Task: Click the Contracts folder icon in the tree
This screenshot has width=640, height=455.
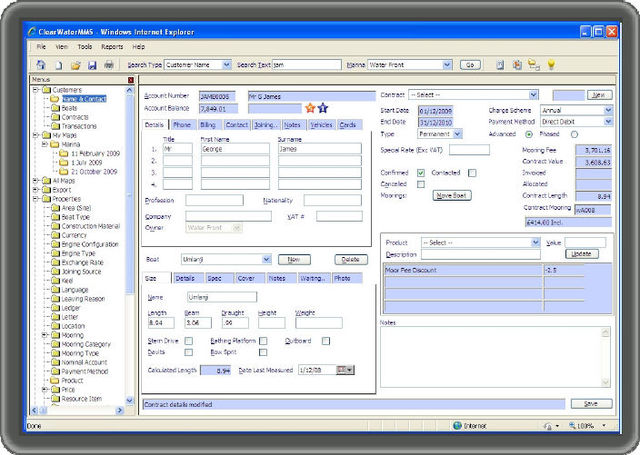Action: point(56,117)
